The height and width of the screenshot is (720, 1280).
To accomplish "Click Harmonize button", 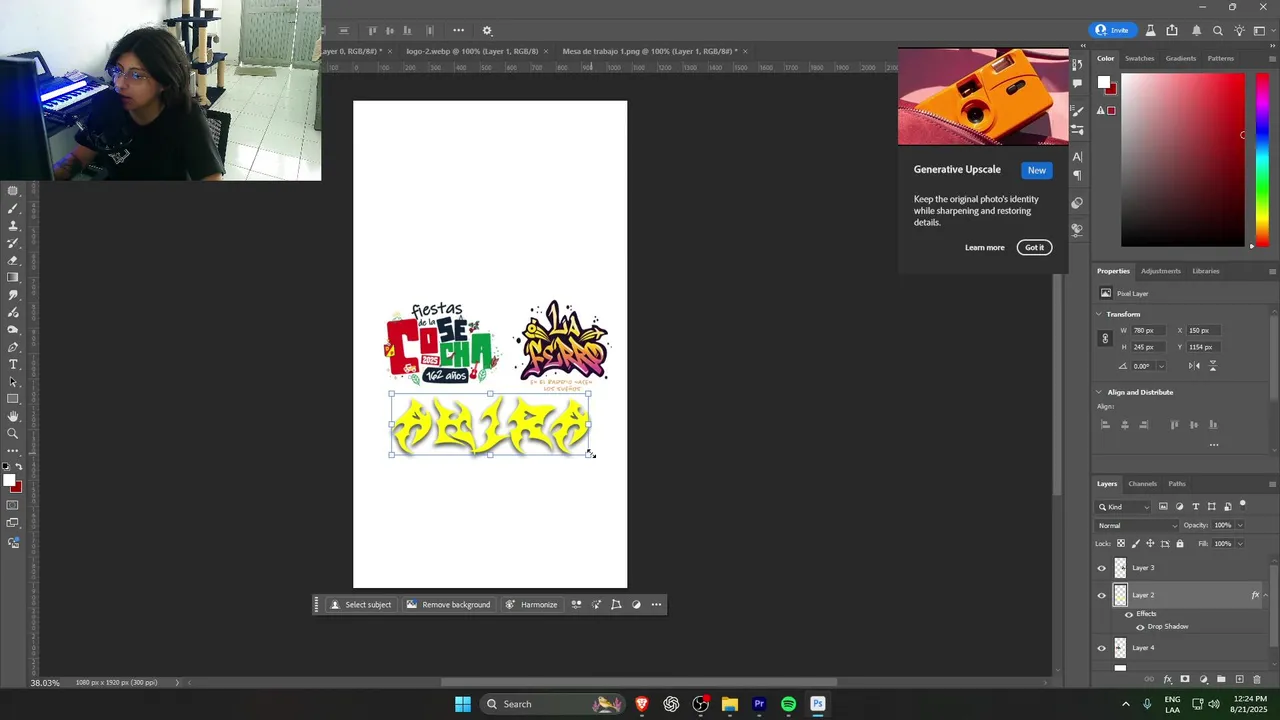I will (531, 604).
